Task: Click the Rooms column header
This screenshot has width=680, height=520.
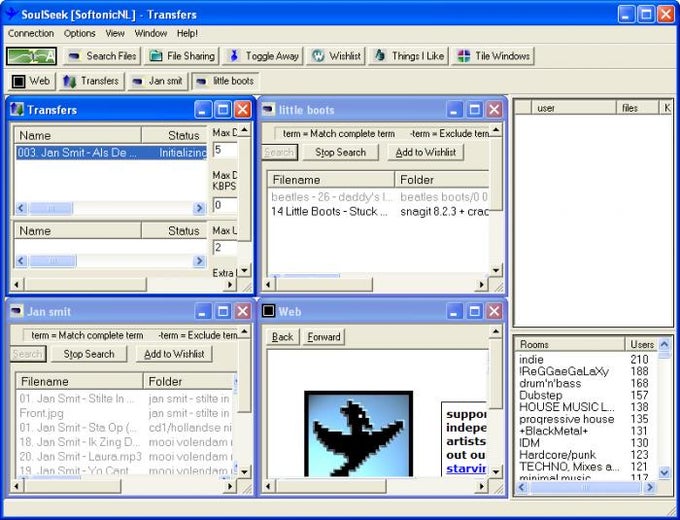Action: 570,344
